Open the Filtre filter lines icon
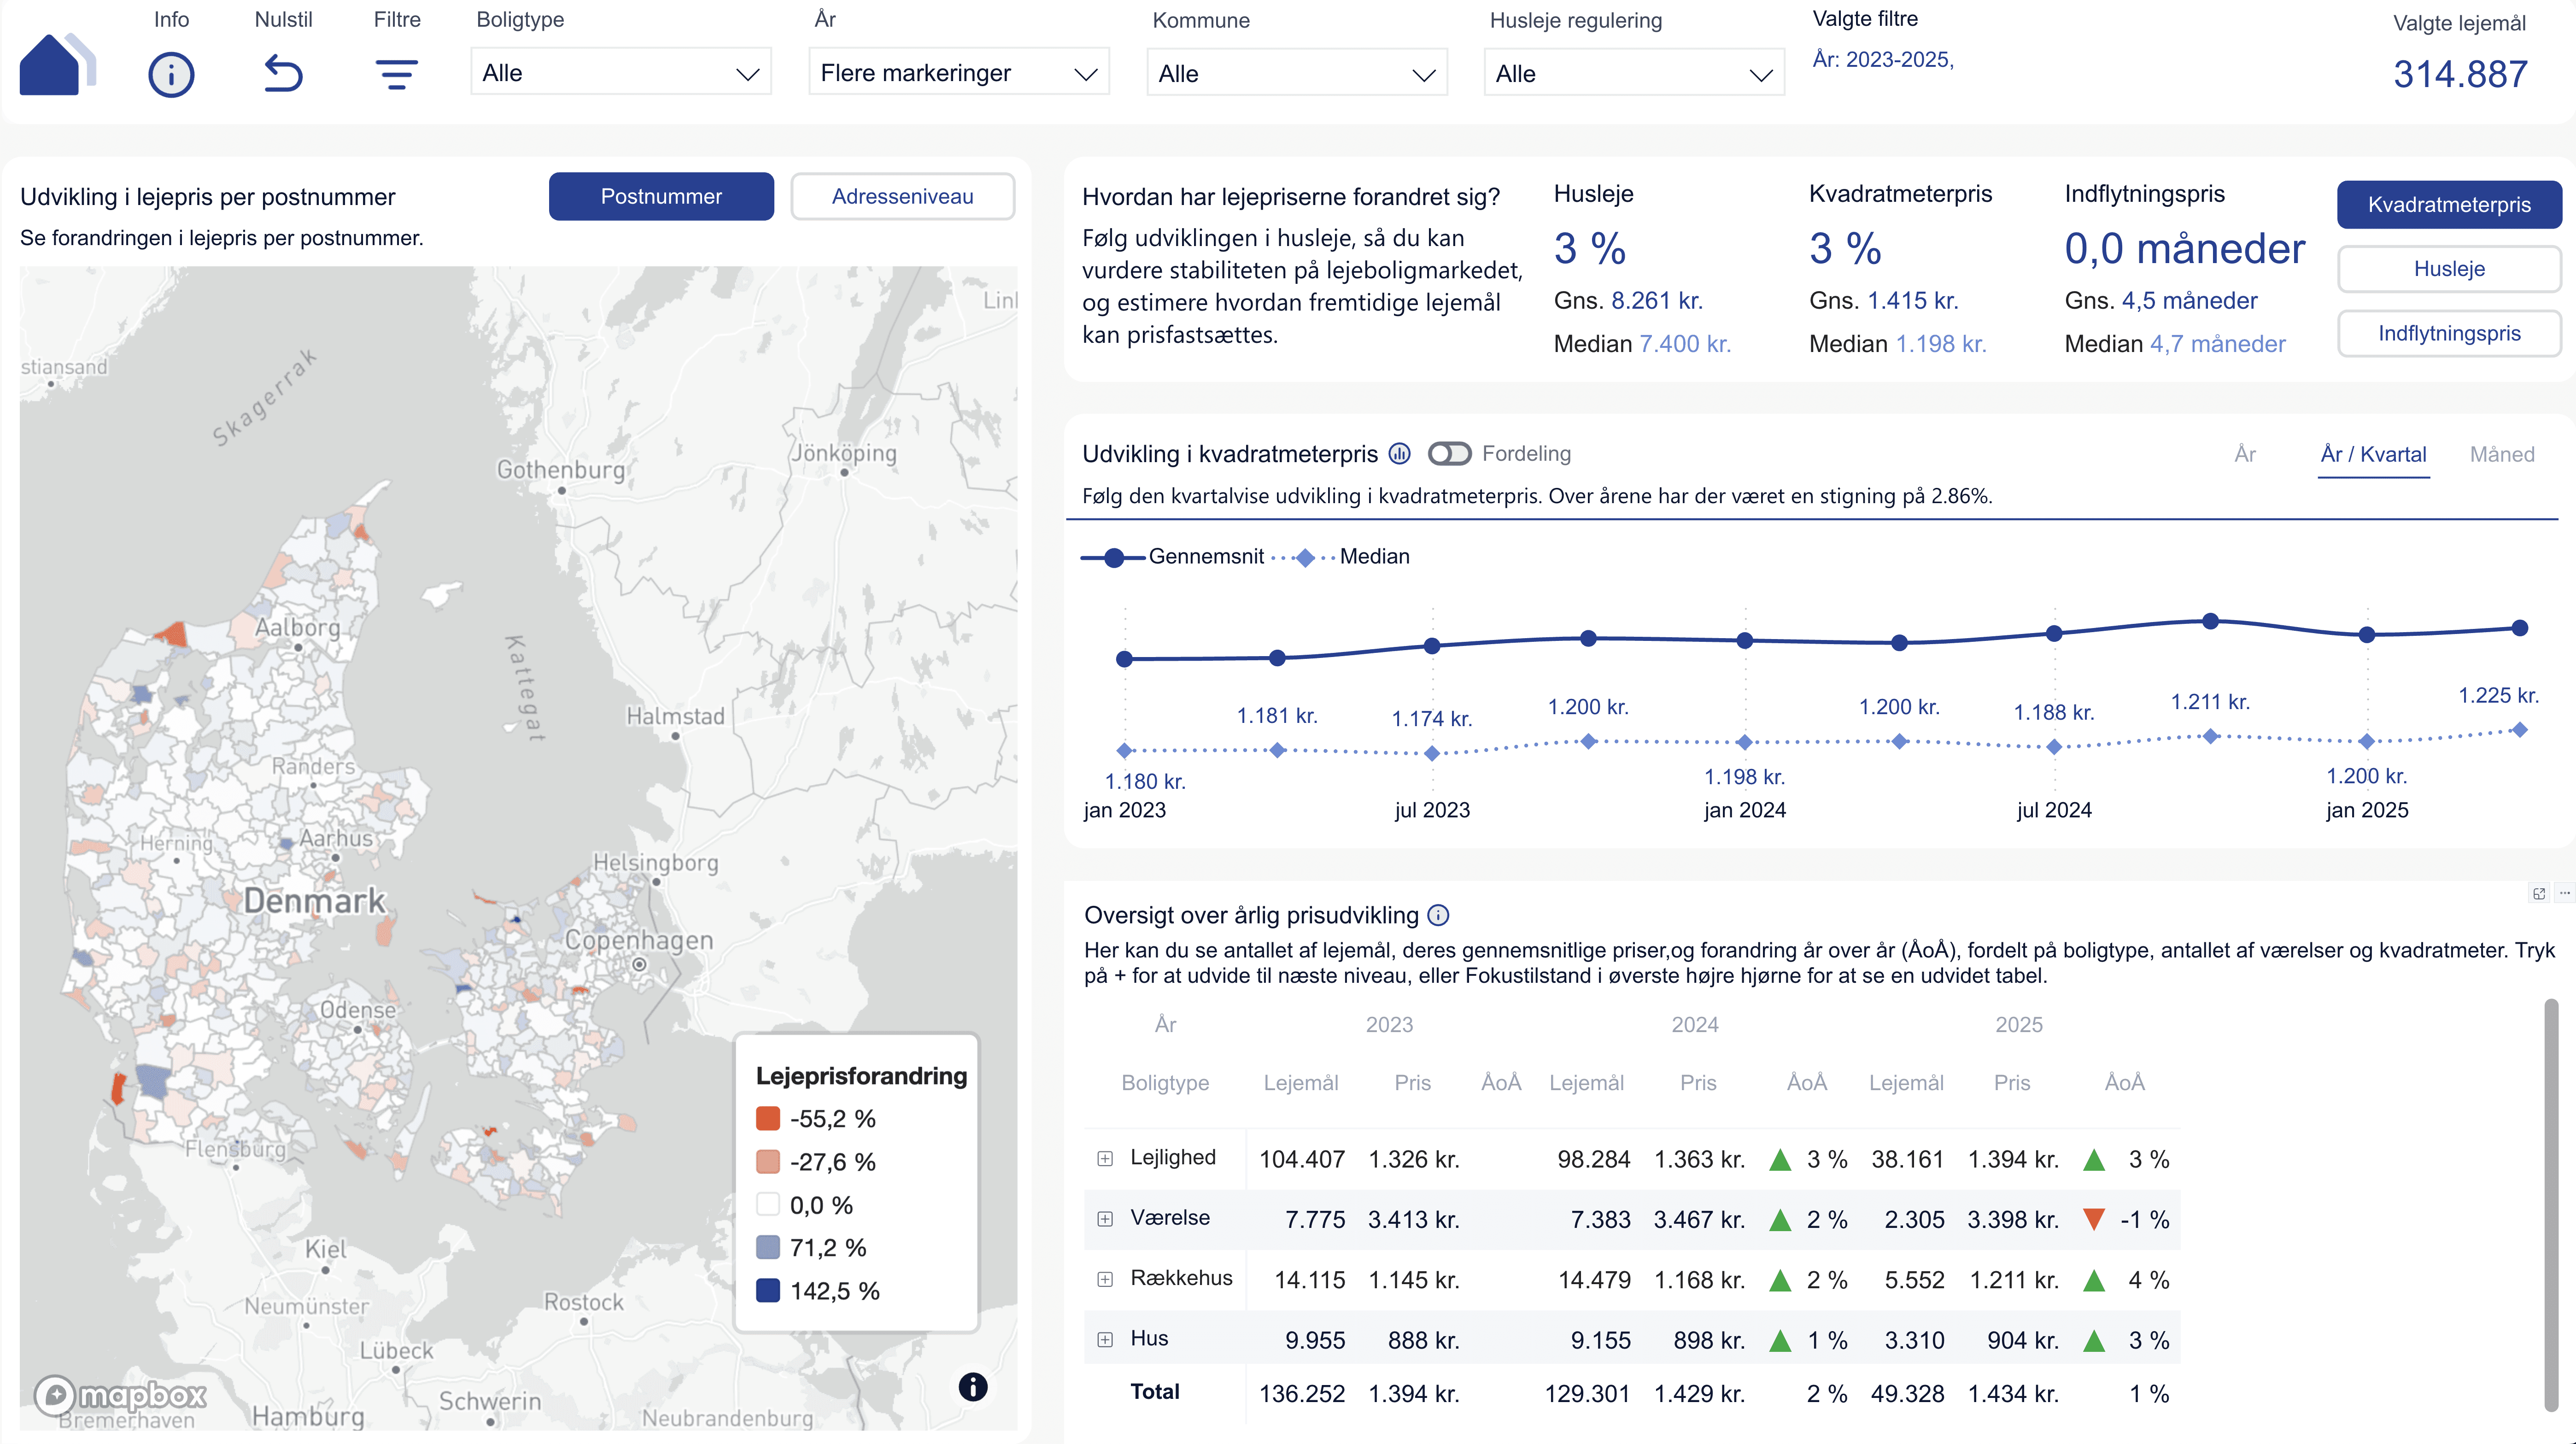This screenshot has height=1444, width=2576. pos(396,74)
